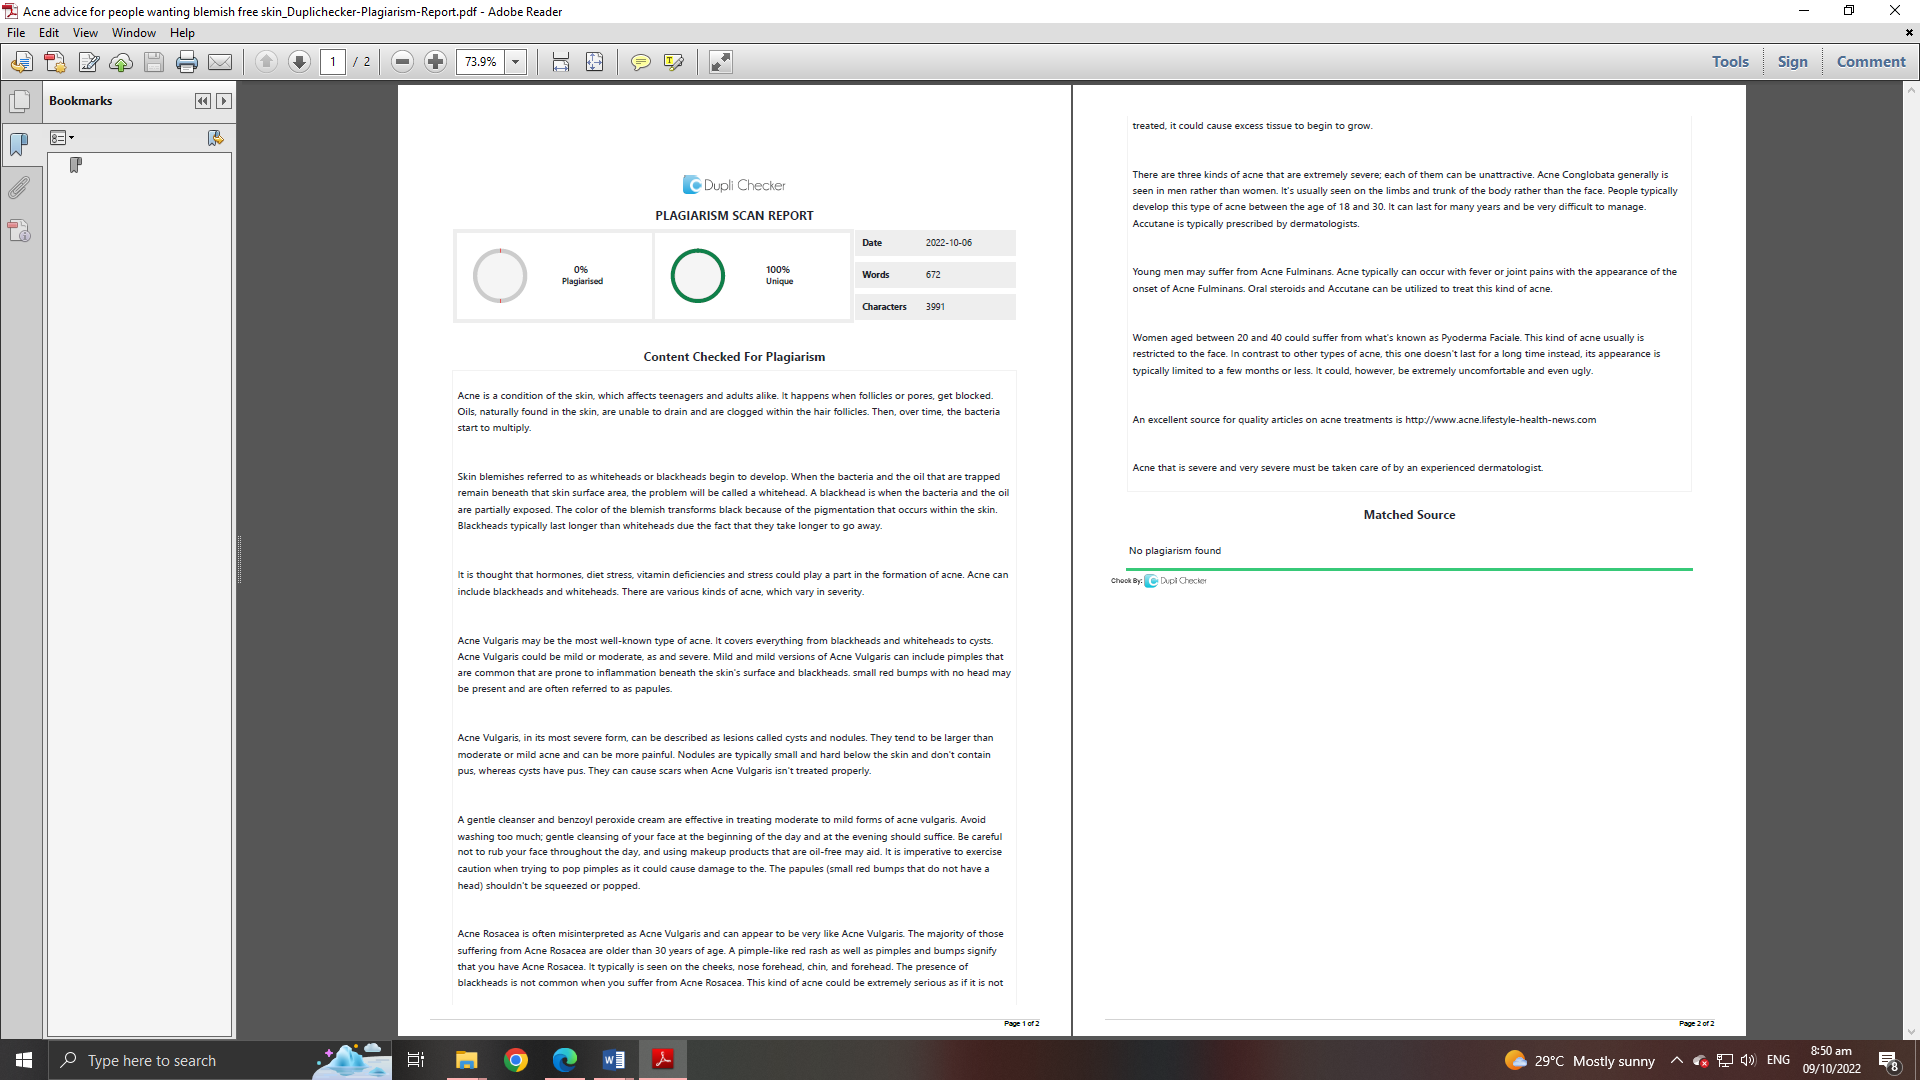The image size is (1920, 1080).
Task: Click the Fit to window width icon
Action: point(560,62)
